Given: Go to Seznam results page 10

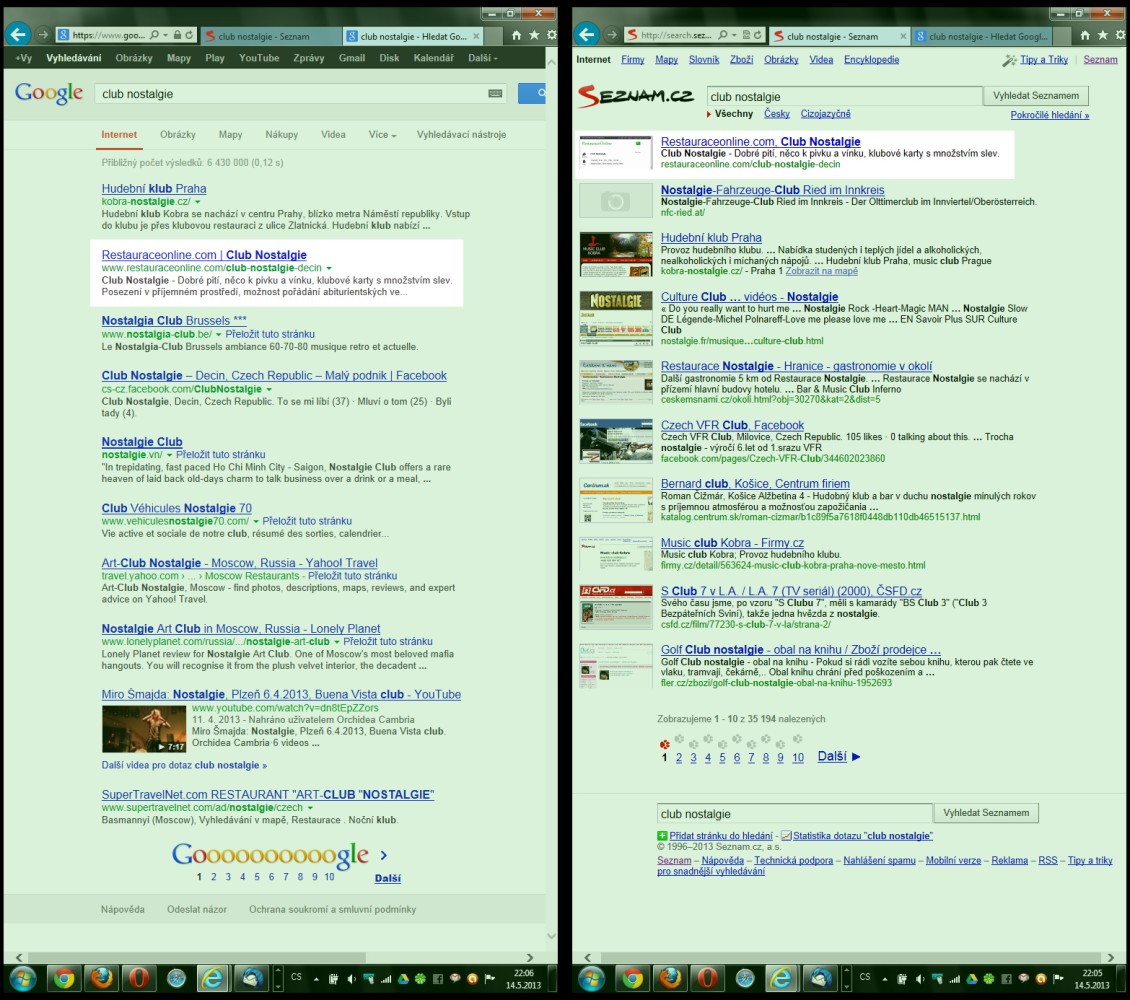Looking at the screenshot, I should (798, 758).
